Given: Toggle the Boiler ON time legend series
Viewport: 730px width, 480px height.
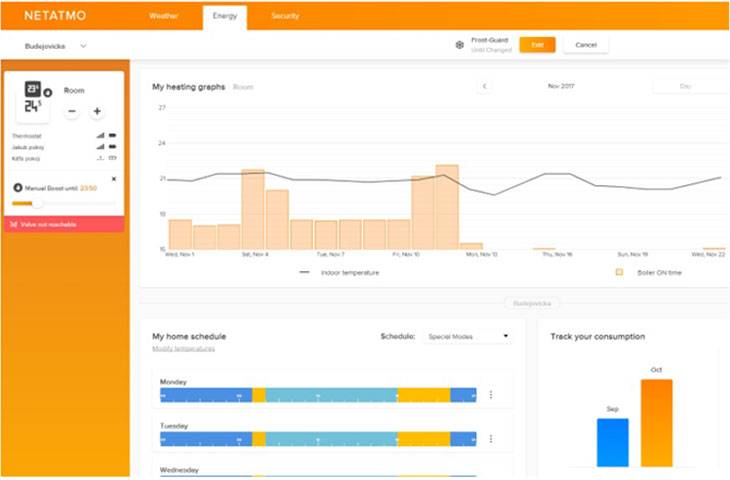Looking at the screenshot, I should point(648,272).
